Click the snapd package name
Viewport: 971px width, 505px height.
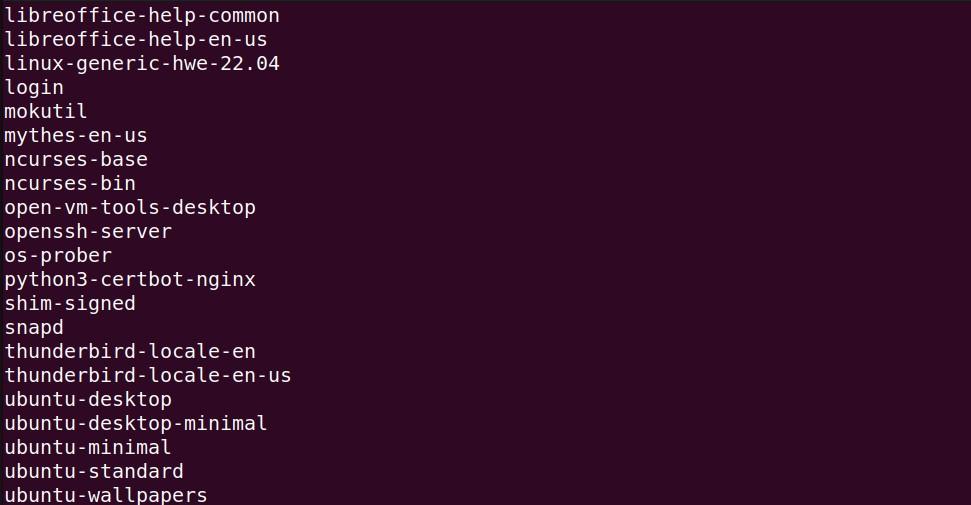coord(34,328)
